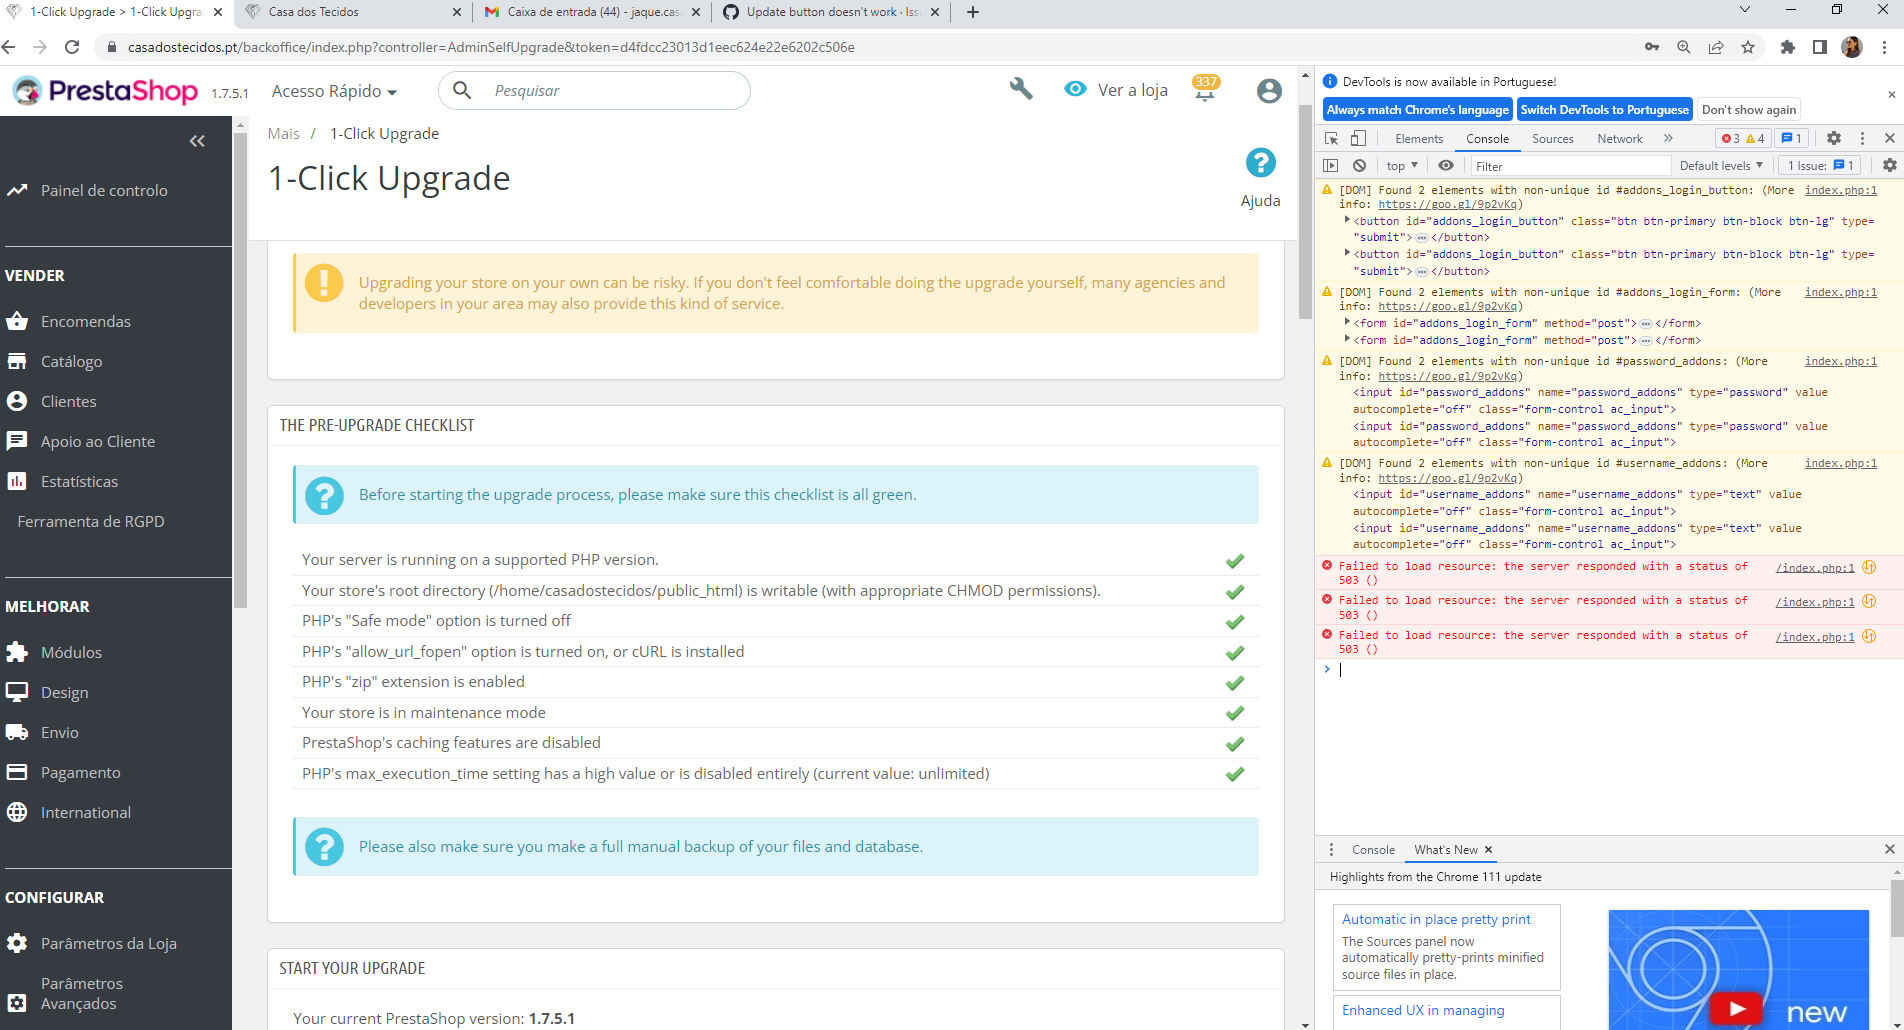Image resolution: width=1904 pixels, height=1030 pixels.
Task: Expand first addons_login_button element node
Action: coord(1347,221)
